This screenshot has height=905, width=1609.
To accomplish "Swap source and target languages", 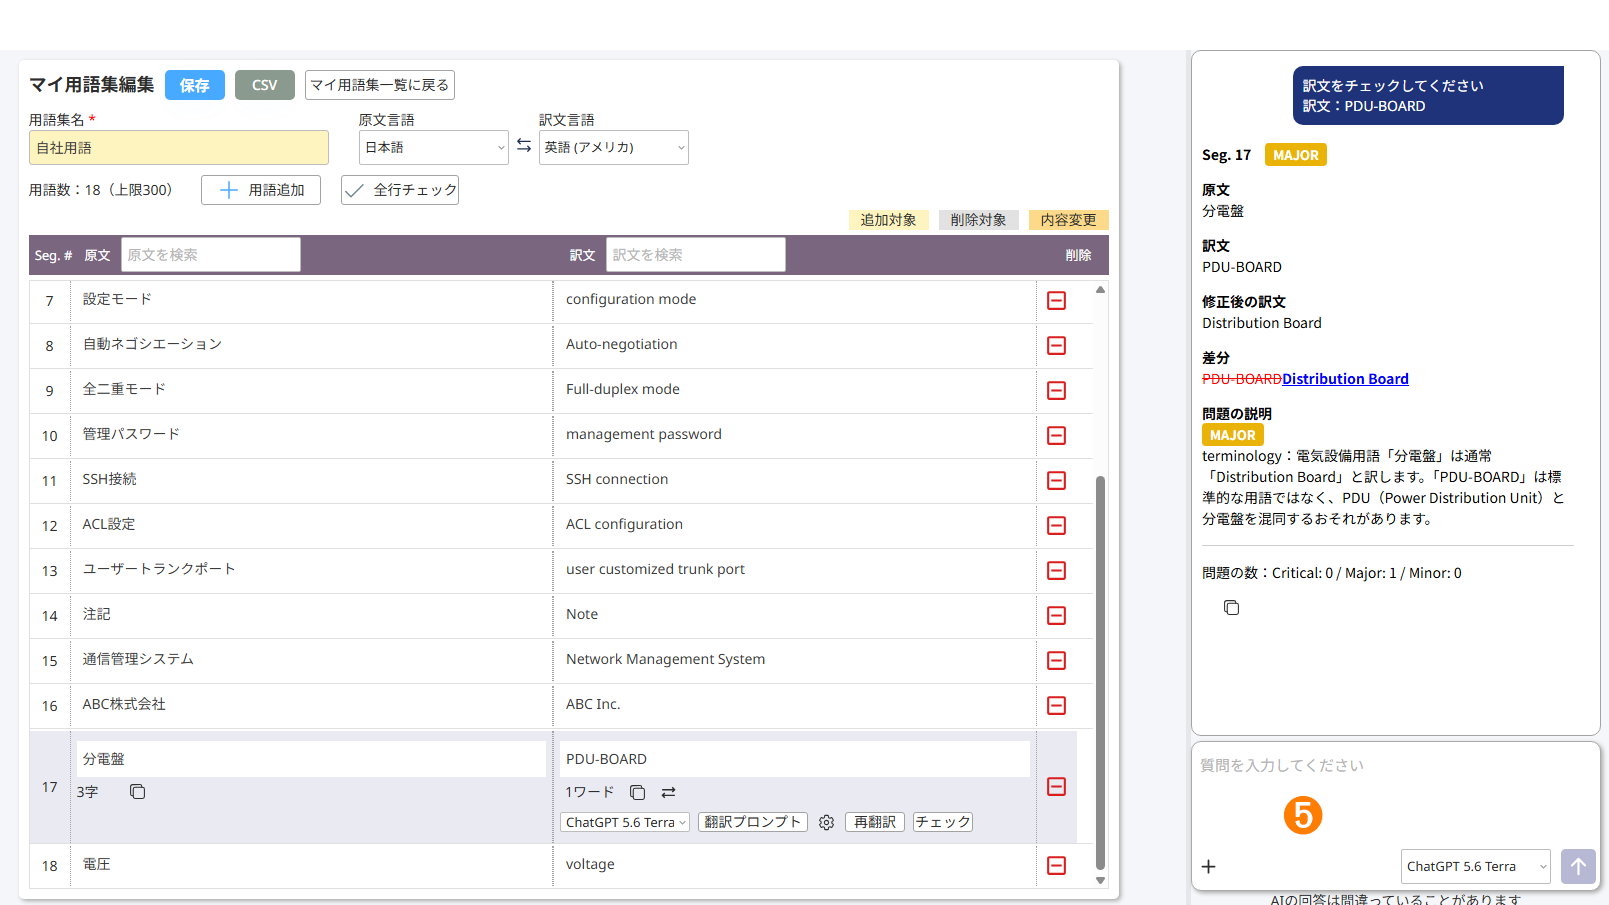I will click(524, 146).
